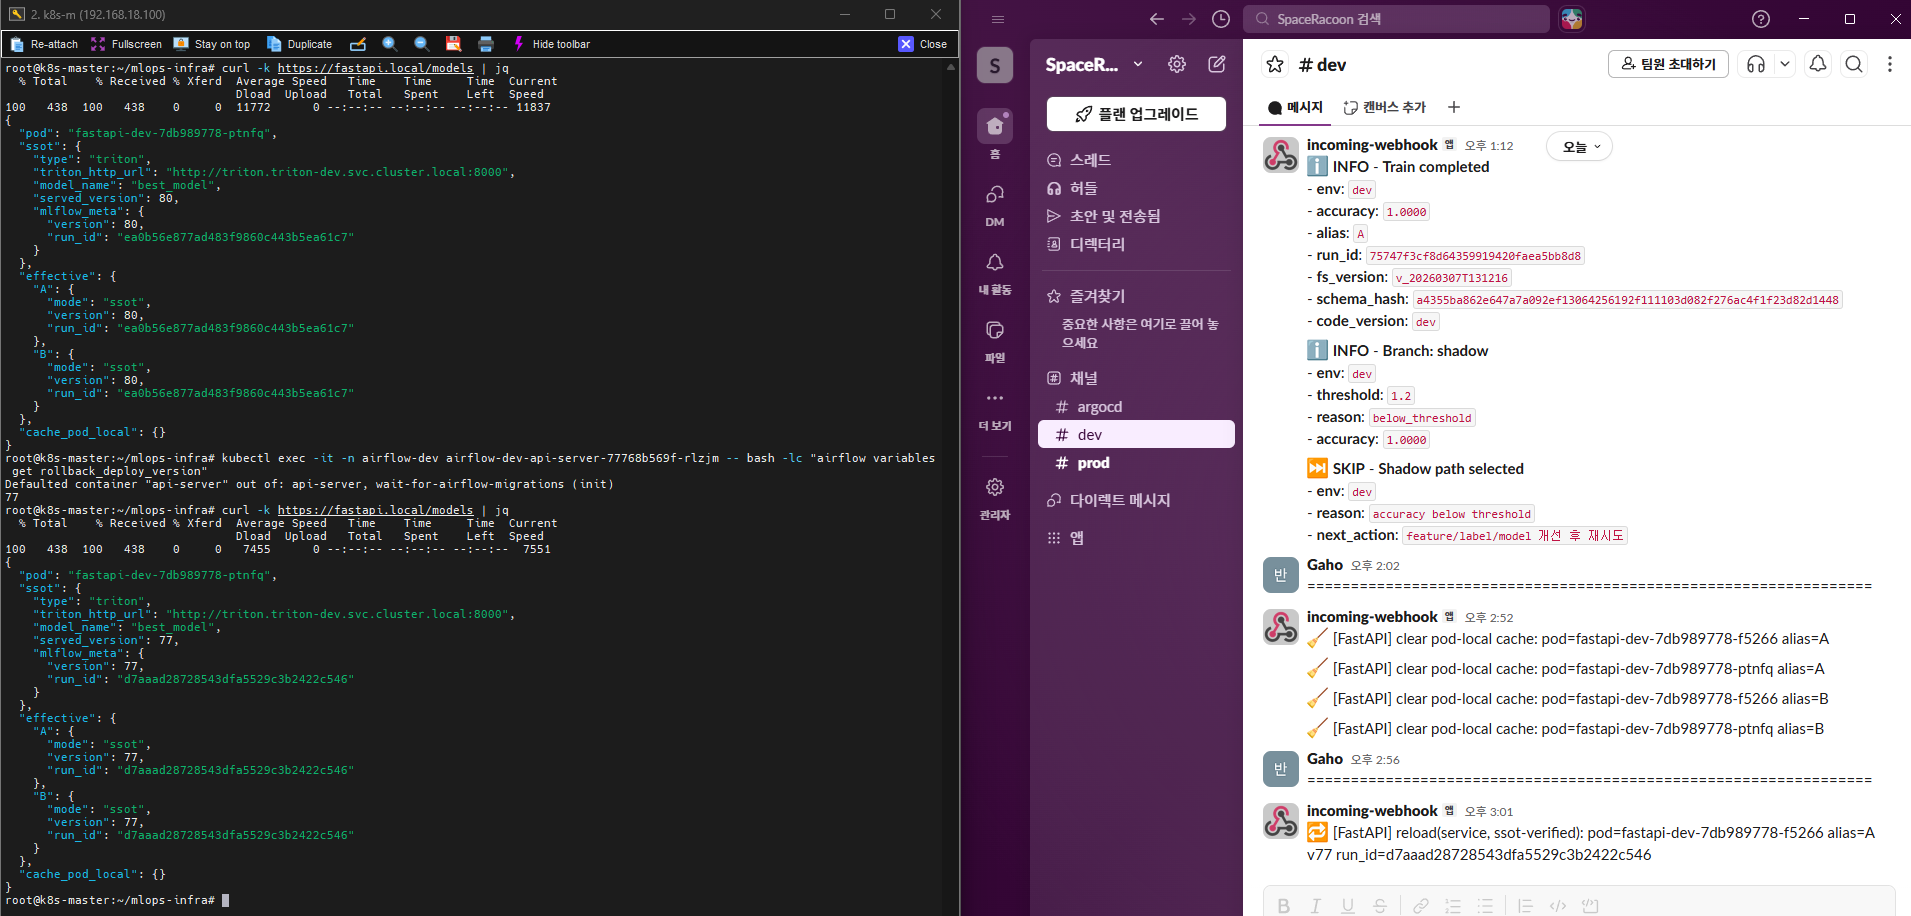Open the workspace settings gear
Image resolution: width=1911 pixels, height=916 pixels.
(x=1176, y=63)
